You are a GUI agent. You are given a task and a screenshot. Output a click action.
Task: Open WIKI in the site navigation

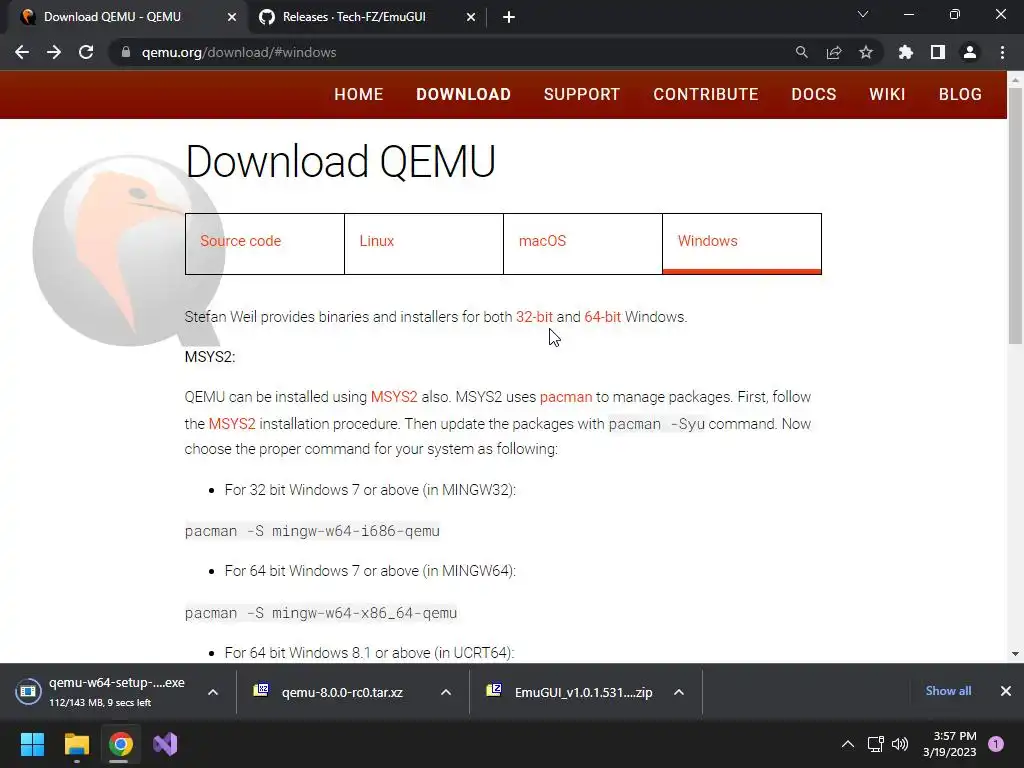tap(887, 94)
